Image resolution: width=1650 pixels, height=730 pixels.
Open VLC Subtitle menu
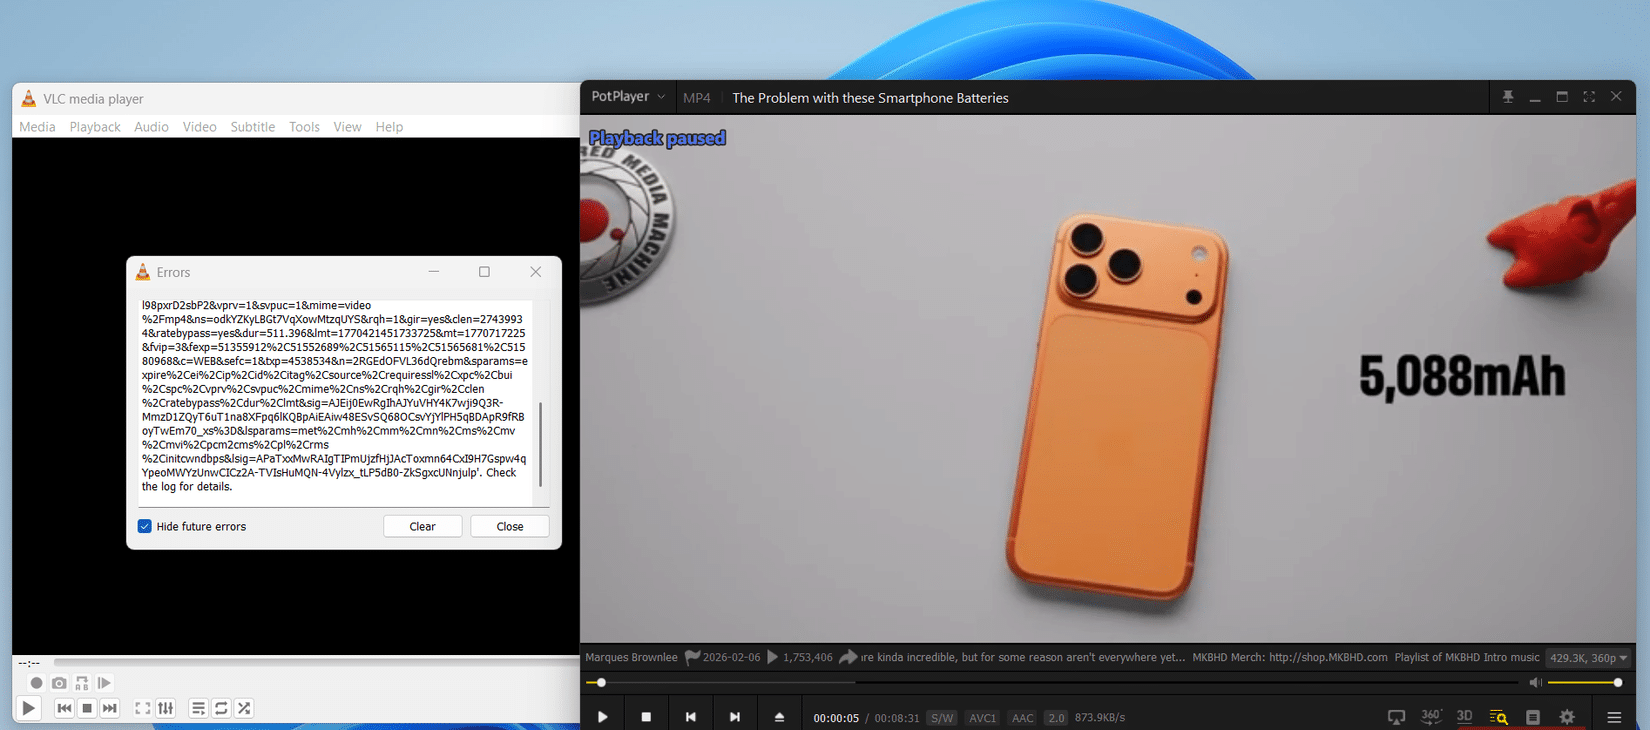(x=252, y=127)
